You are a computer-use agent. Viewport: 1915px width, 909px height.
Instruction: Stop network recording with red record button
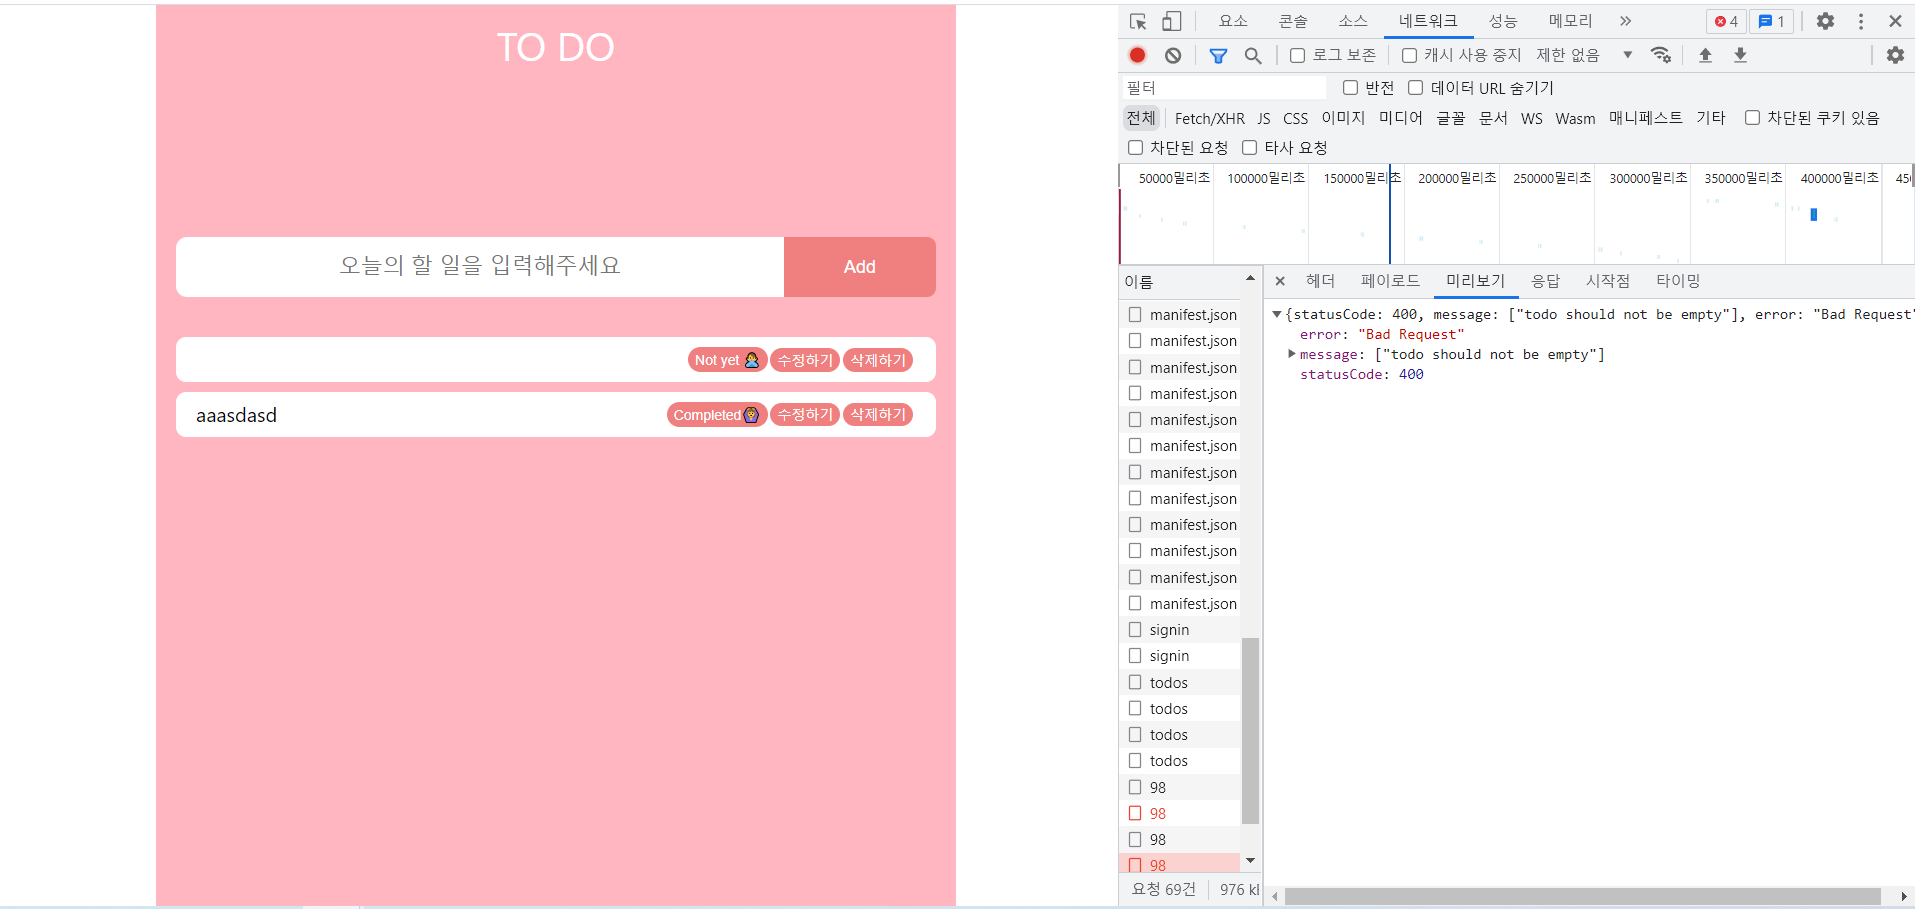1138,55
